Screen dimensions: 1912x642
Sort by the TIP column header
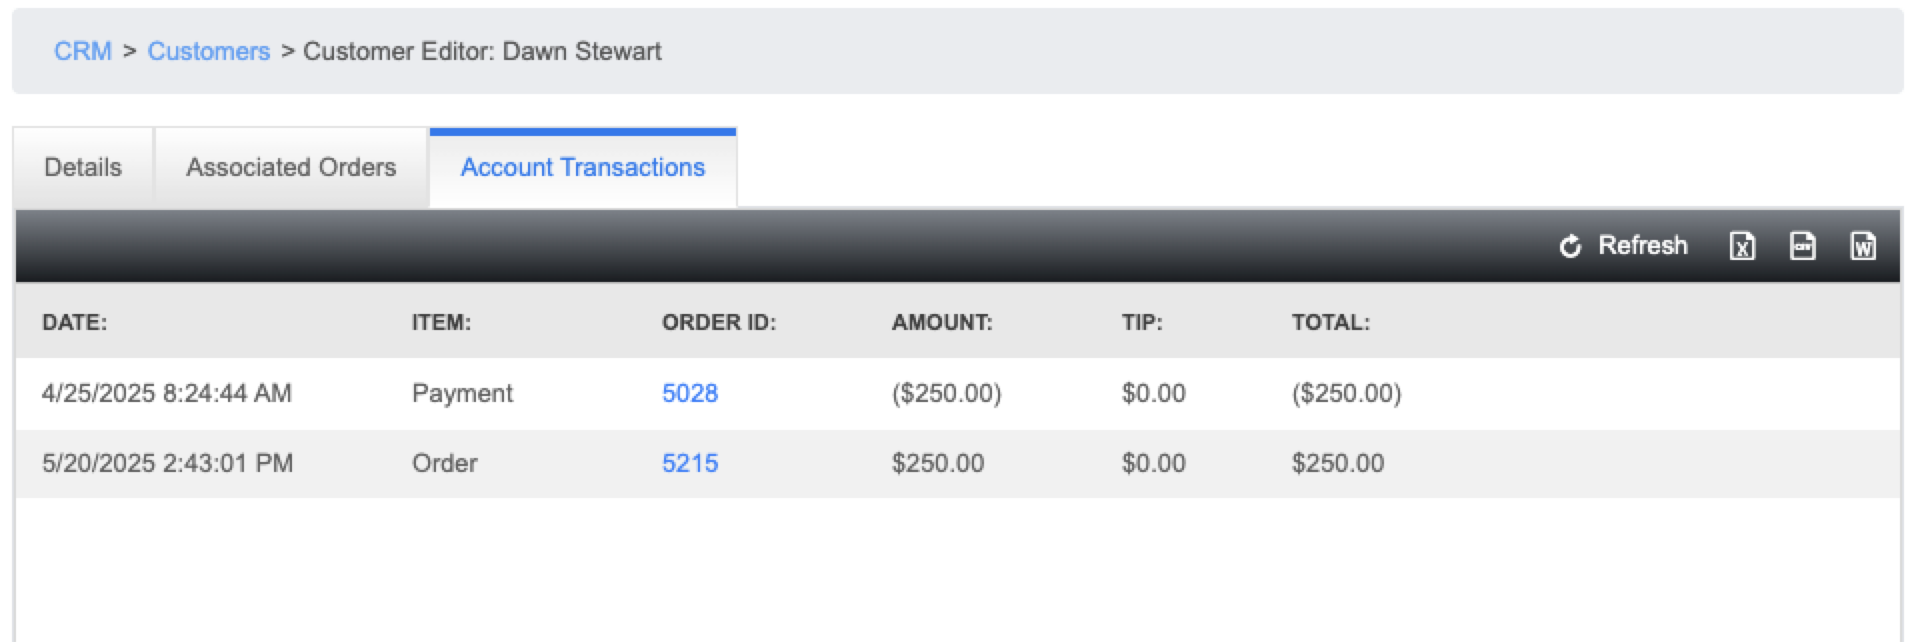[x=1142, y=322]
